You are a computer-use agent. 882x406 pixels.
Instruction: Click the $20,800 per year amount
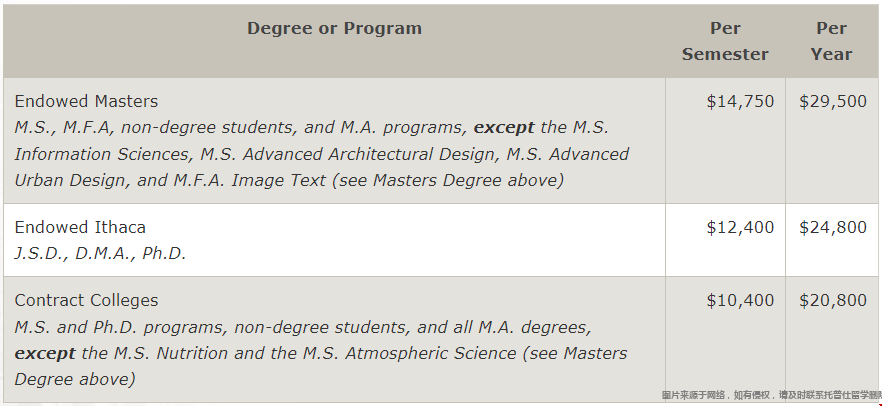click(833, 301)
